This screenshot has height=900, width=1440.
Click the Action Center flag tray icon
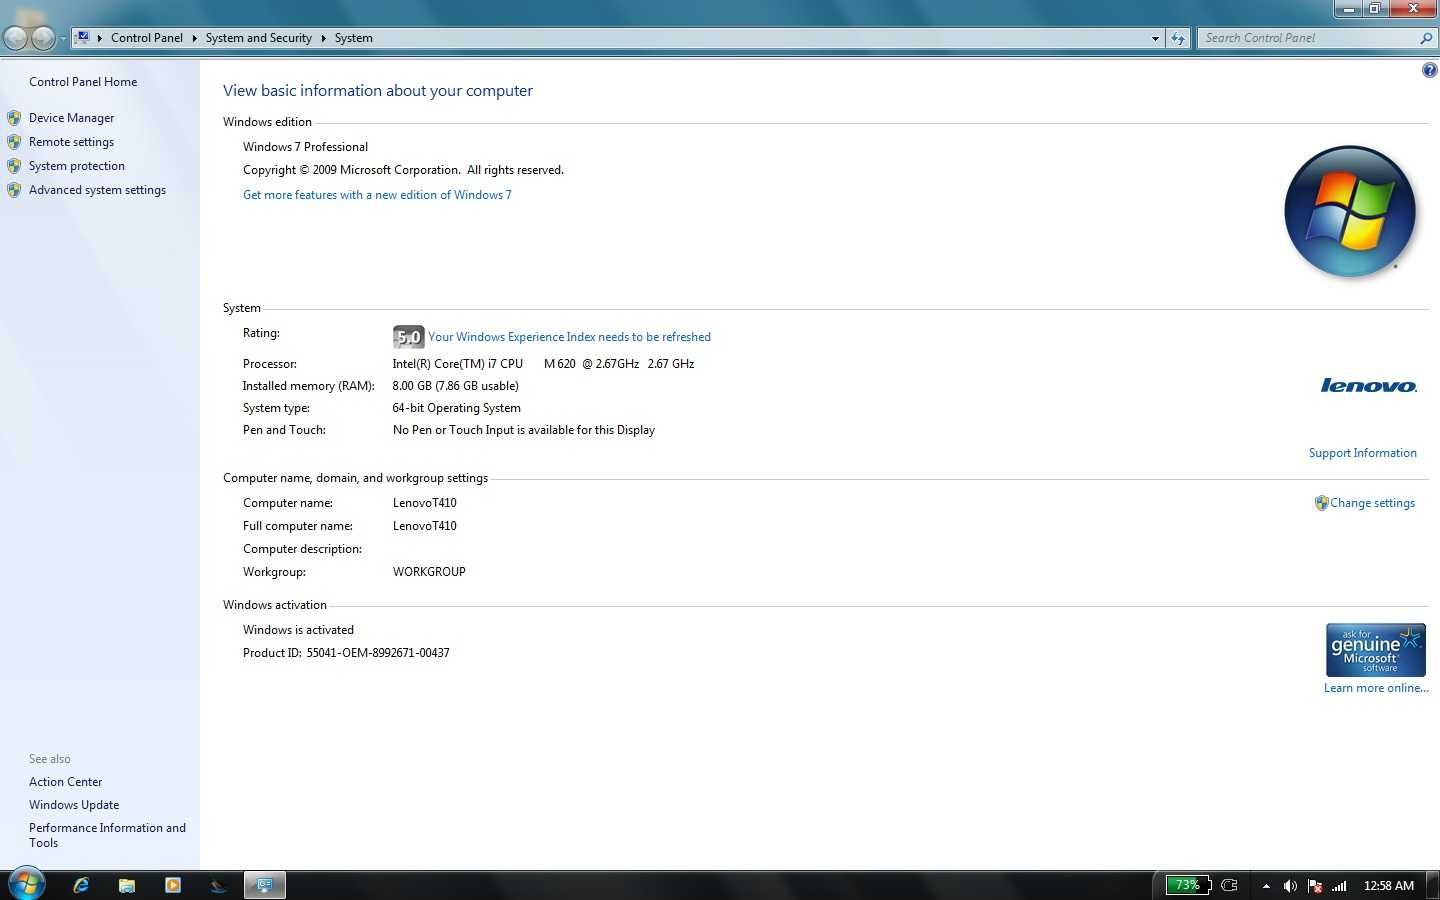(1315, 886)
